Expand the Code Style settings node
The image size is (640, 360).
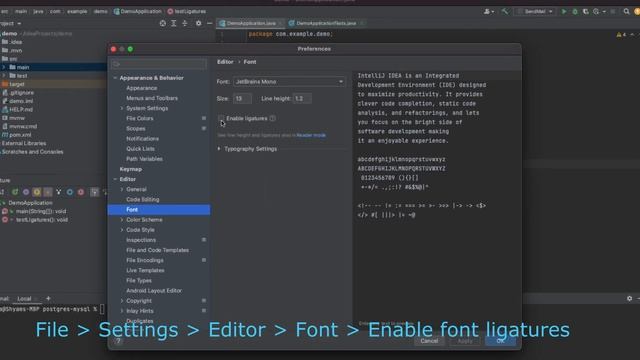(x=122, y=230)
